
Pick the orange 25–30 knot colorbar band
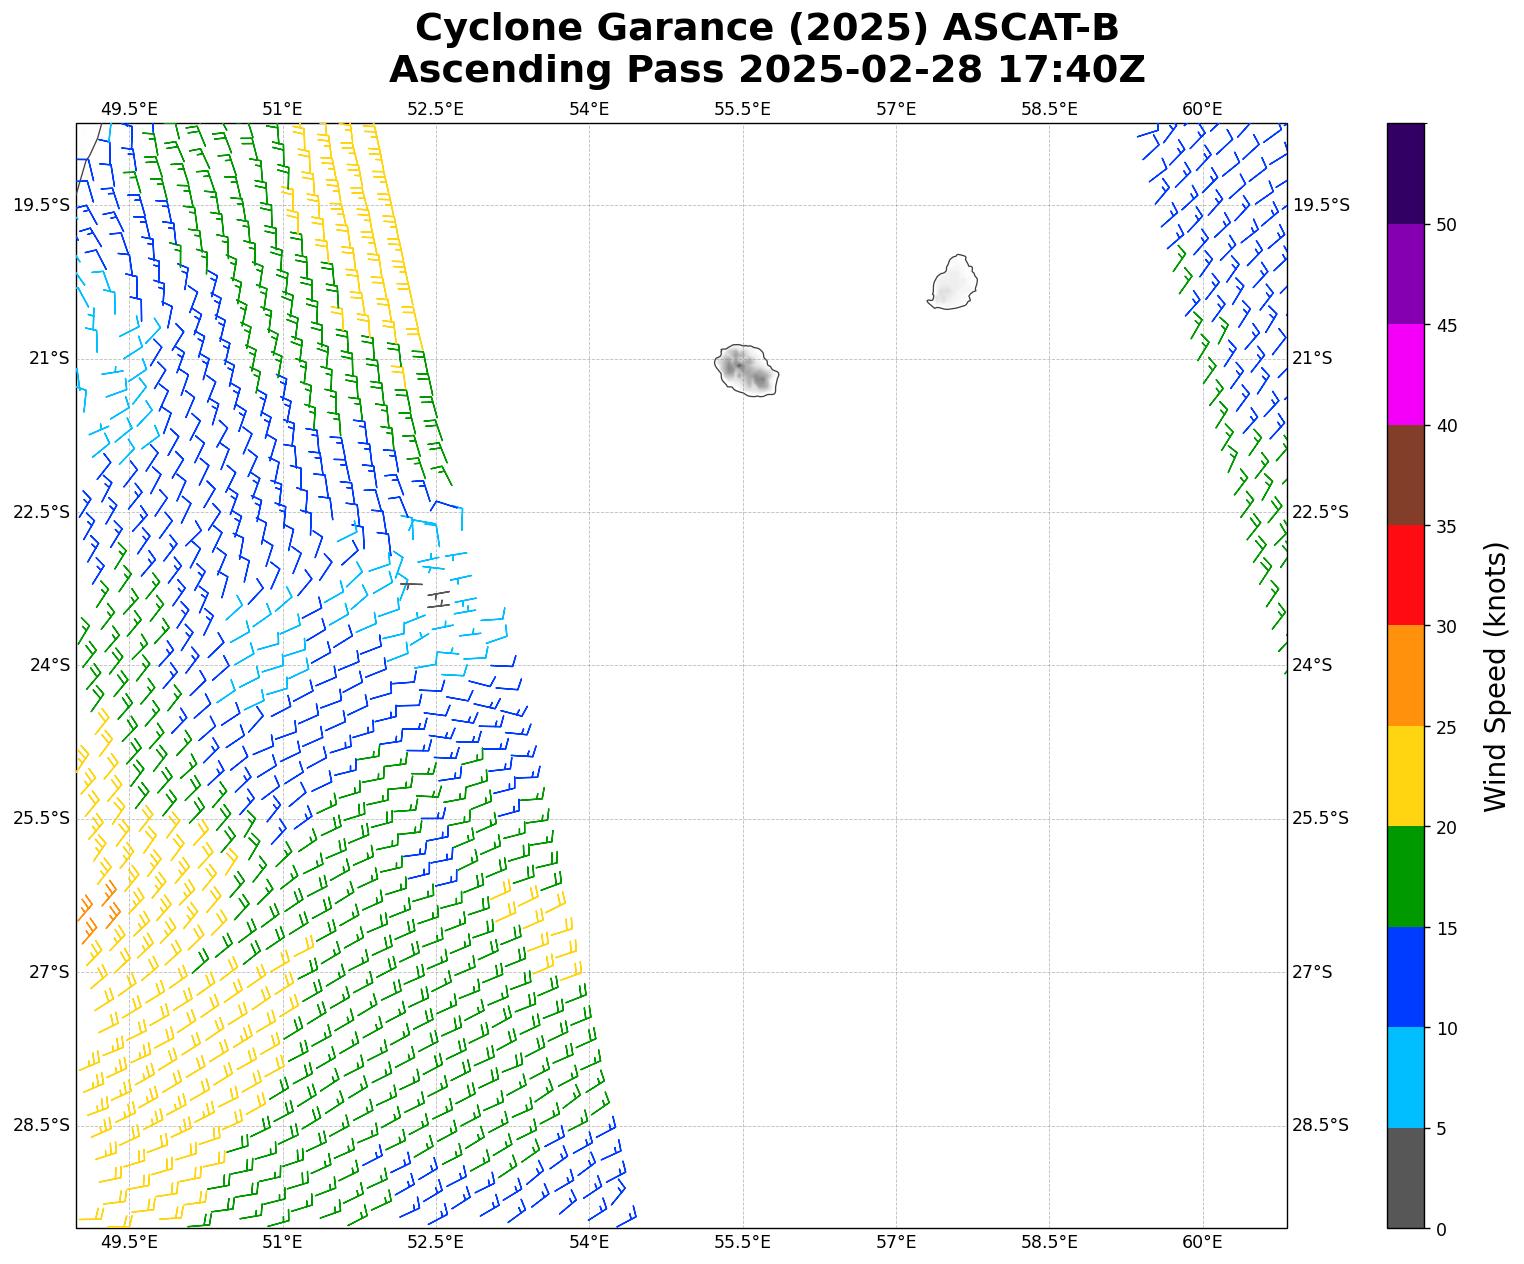pyautogui.click(x=1405, y=675)
